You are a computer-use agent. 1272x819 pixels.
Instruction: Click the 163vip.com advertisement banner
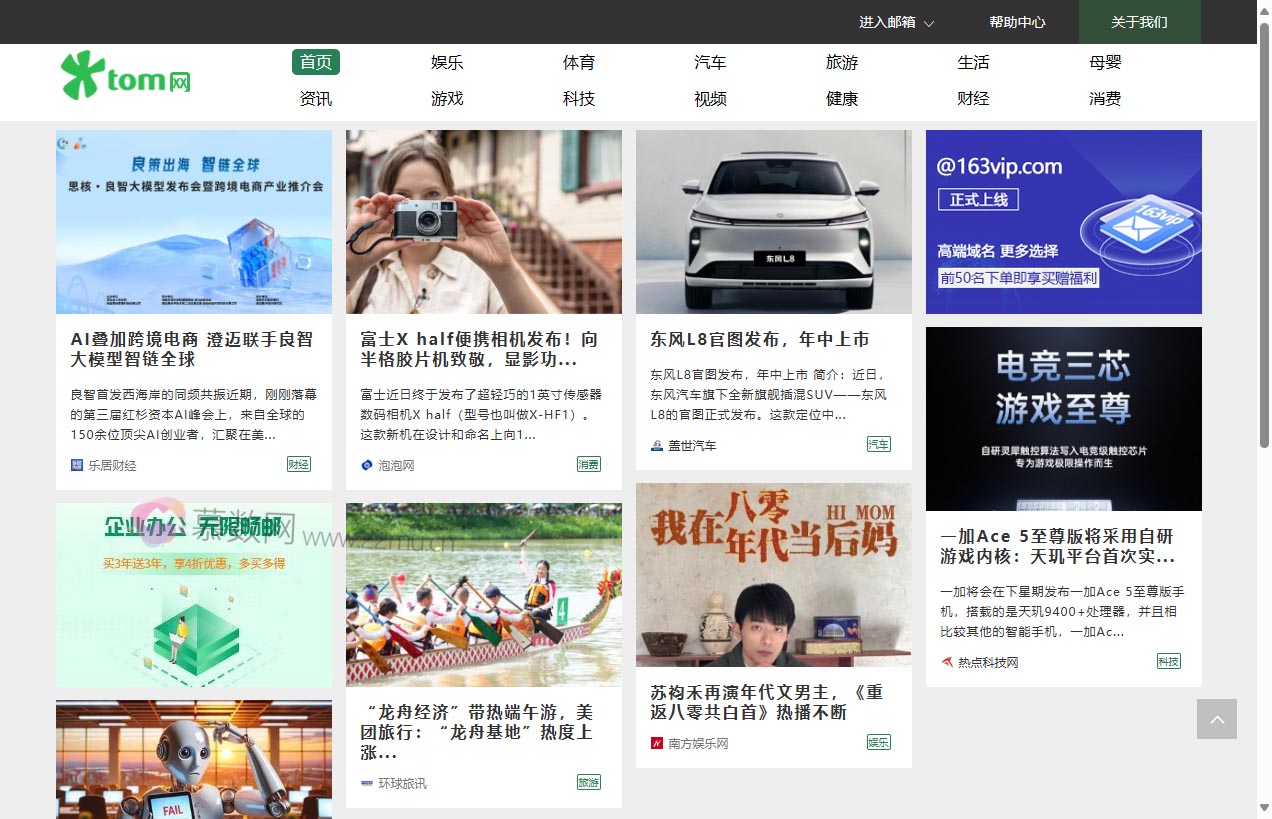point(1063,222)
